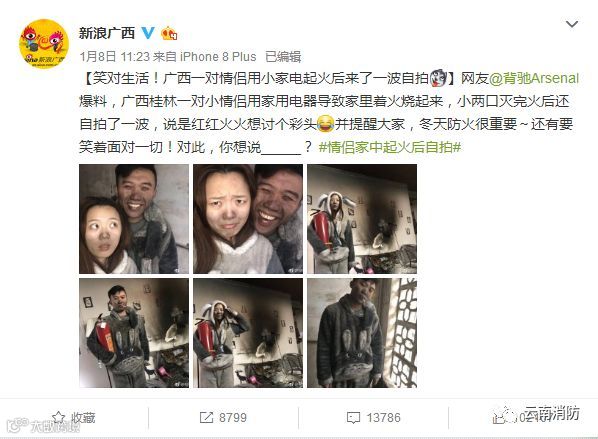Click the star 收藏 favorite icon
598x439 pixels.
click(58, 417)
